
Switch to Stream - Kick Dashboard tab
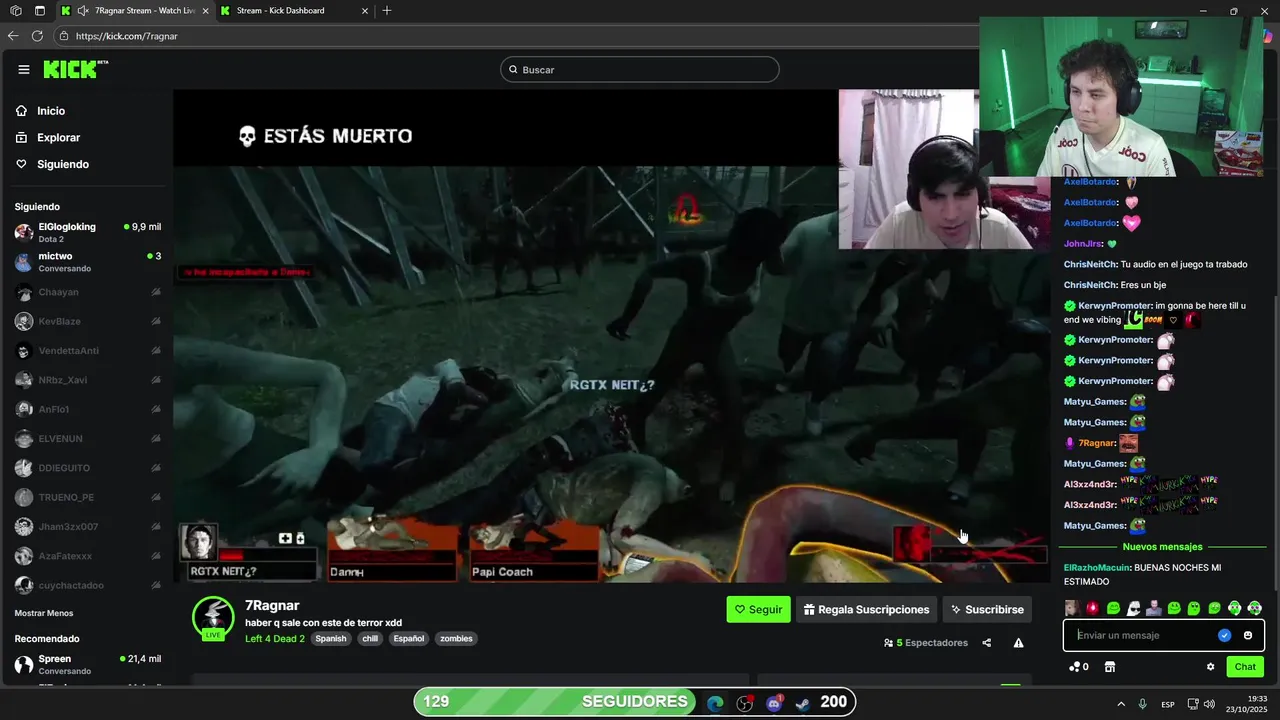(294, 11)
